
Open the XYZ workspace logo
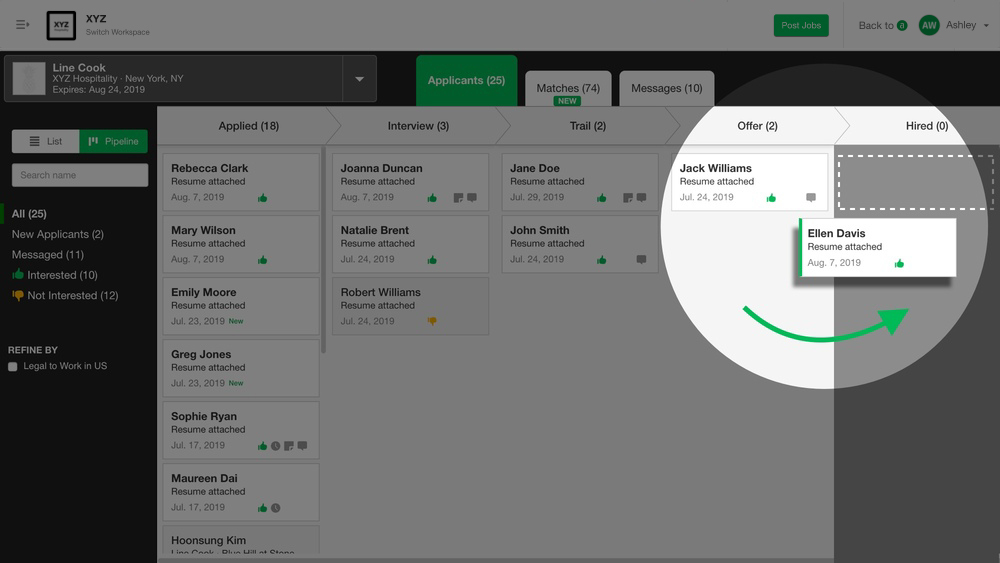(x=61, y=26)
